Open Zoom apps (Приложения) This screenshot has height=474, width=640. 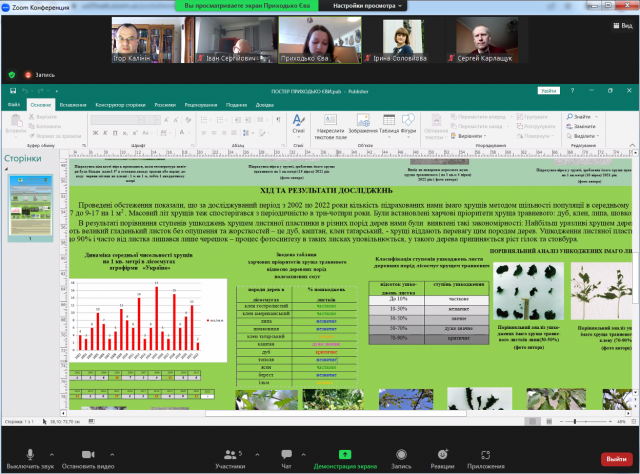click(x=486, y=459)
